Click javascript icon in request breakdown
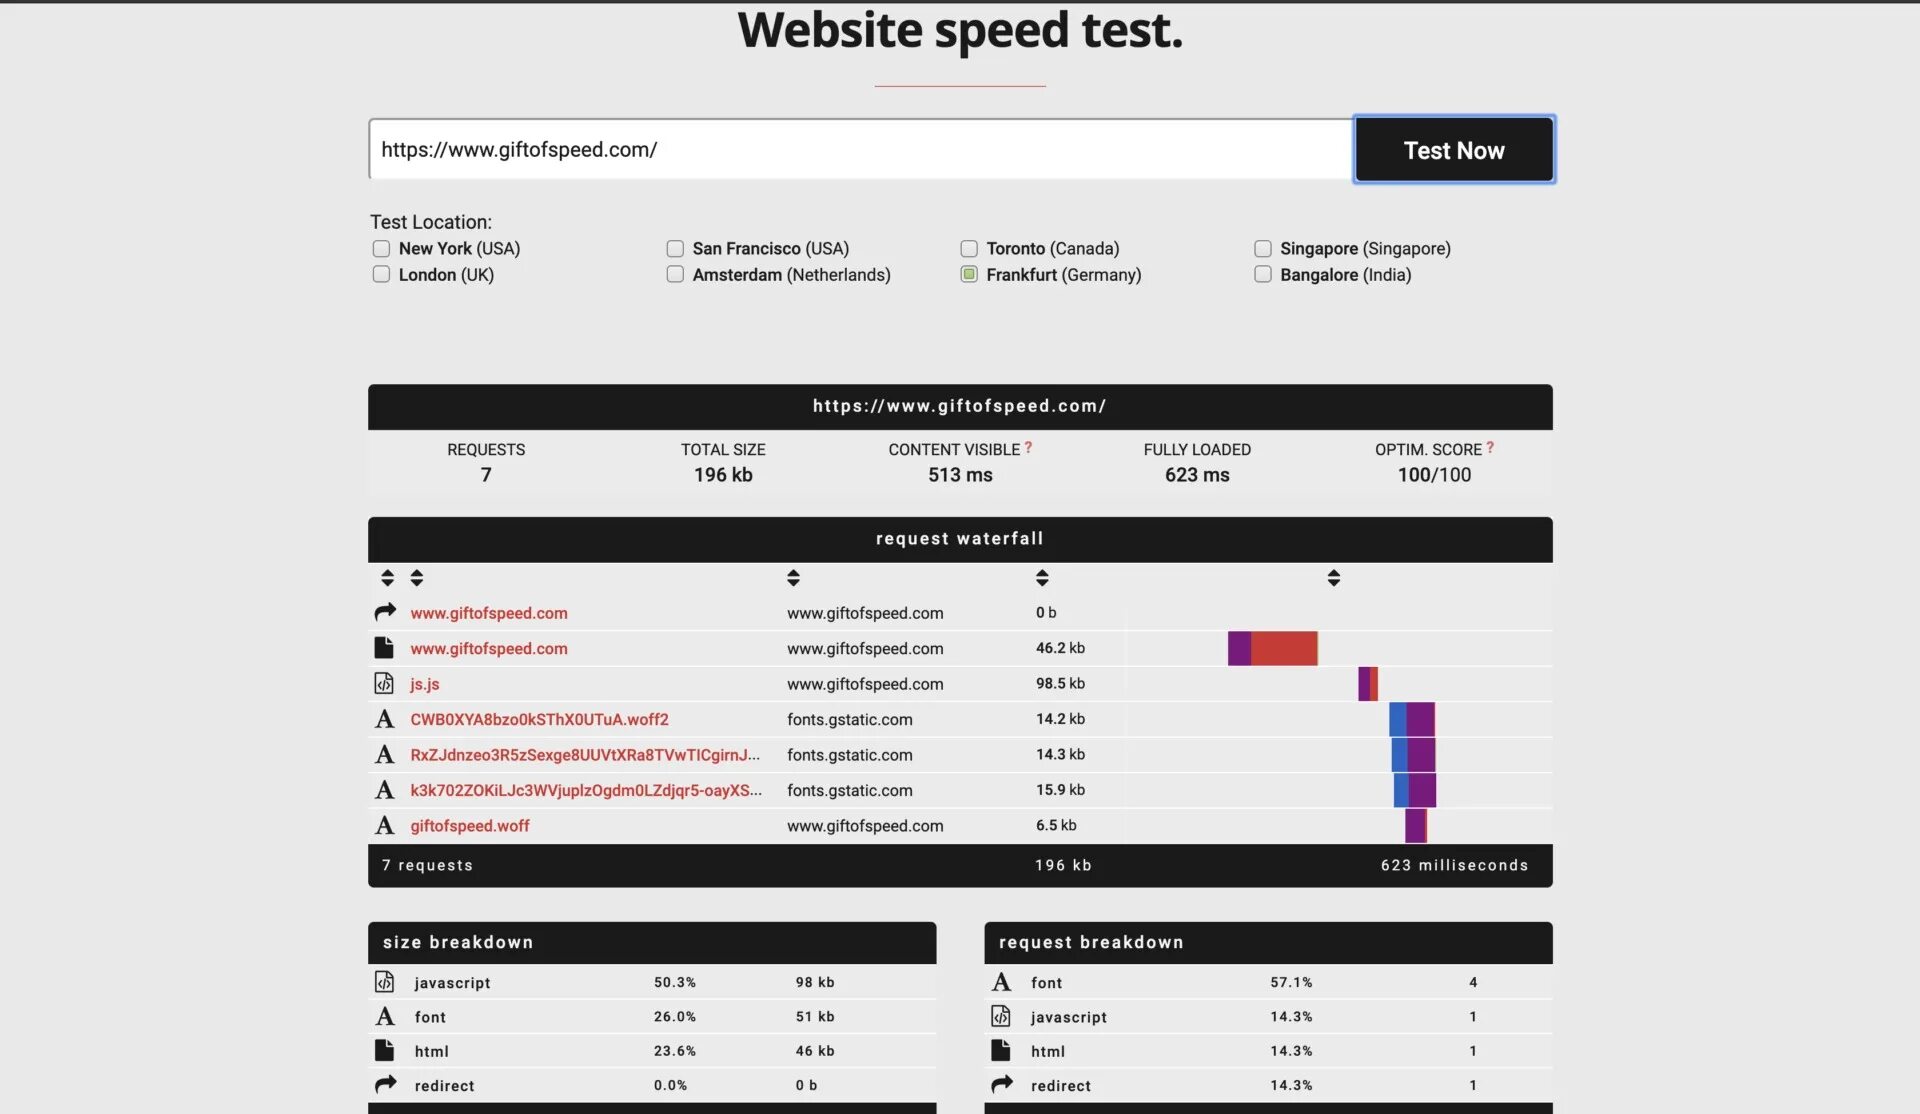The height and width of the screenshot is (1114, 1920). tap(1000, 1016)
